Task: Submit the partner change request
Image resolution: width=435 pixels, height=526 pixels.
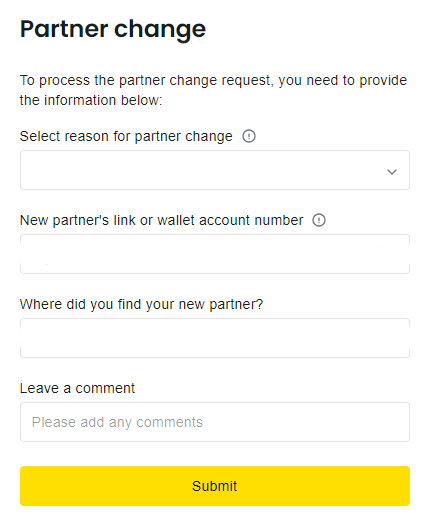Action: coord(215,486)
